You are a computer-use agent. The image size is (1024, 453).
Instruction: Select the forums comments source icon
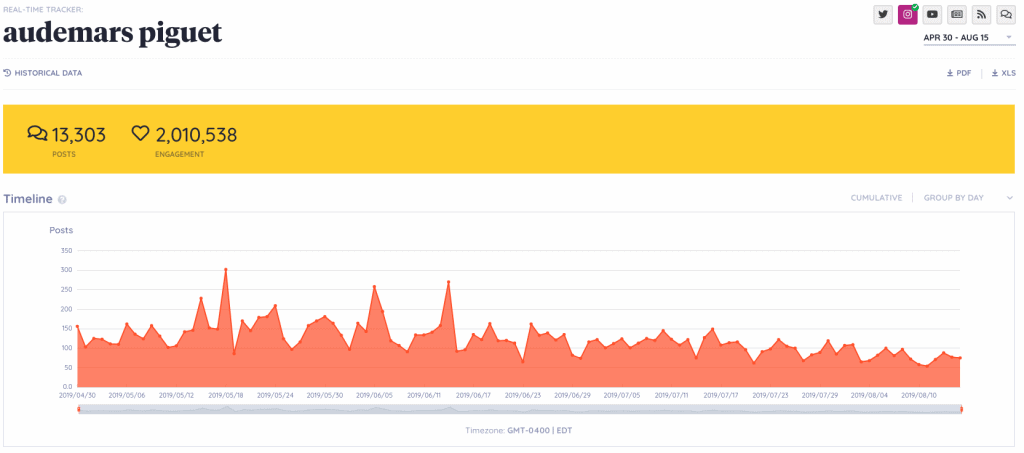(x=1006, y=14)
